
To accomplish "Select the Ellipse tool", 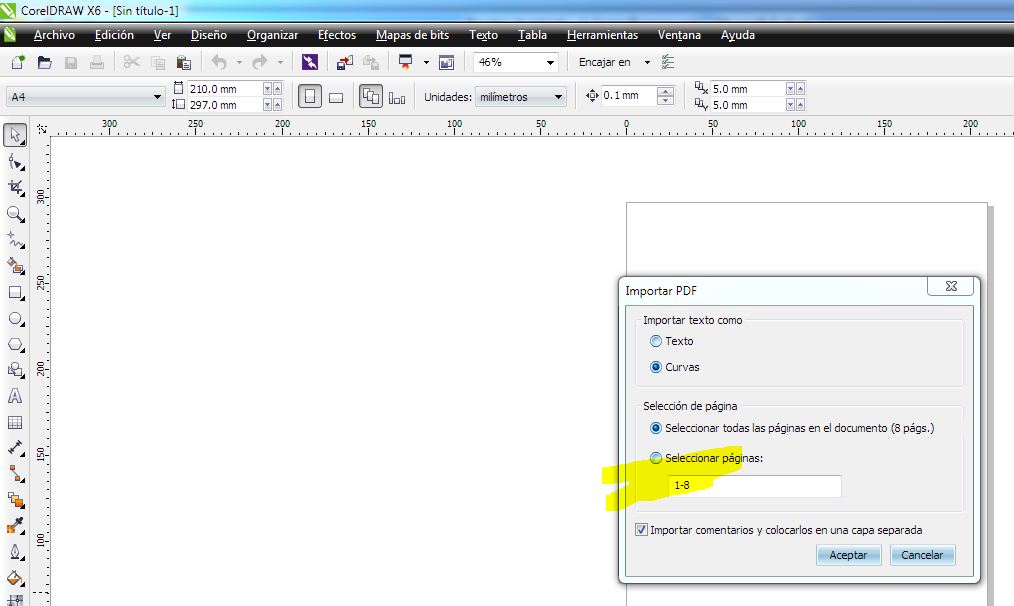I will click(16, 318).
